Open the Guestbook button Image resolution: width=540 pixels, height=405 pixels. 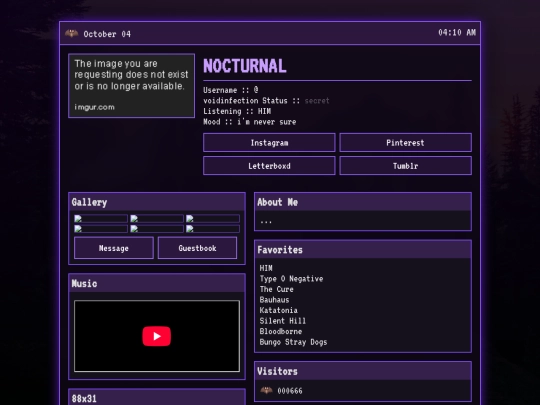[197, 248]
